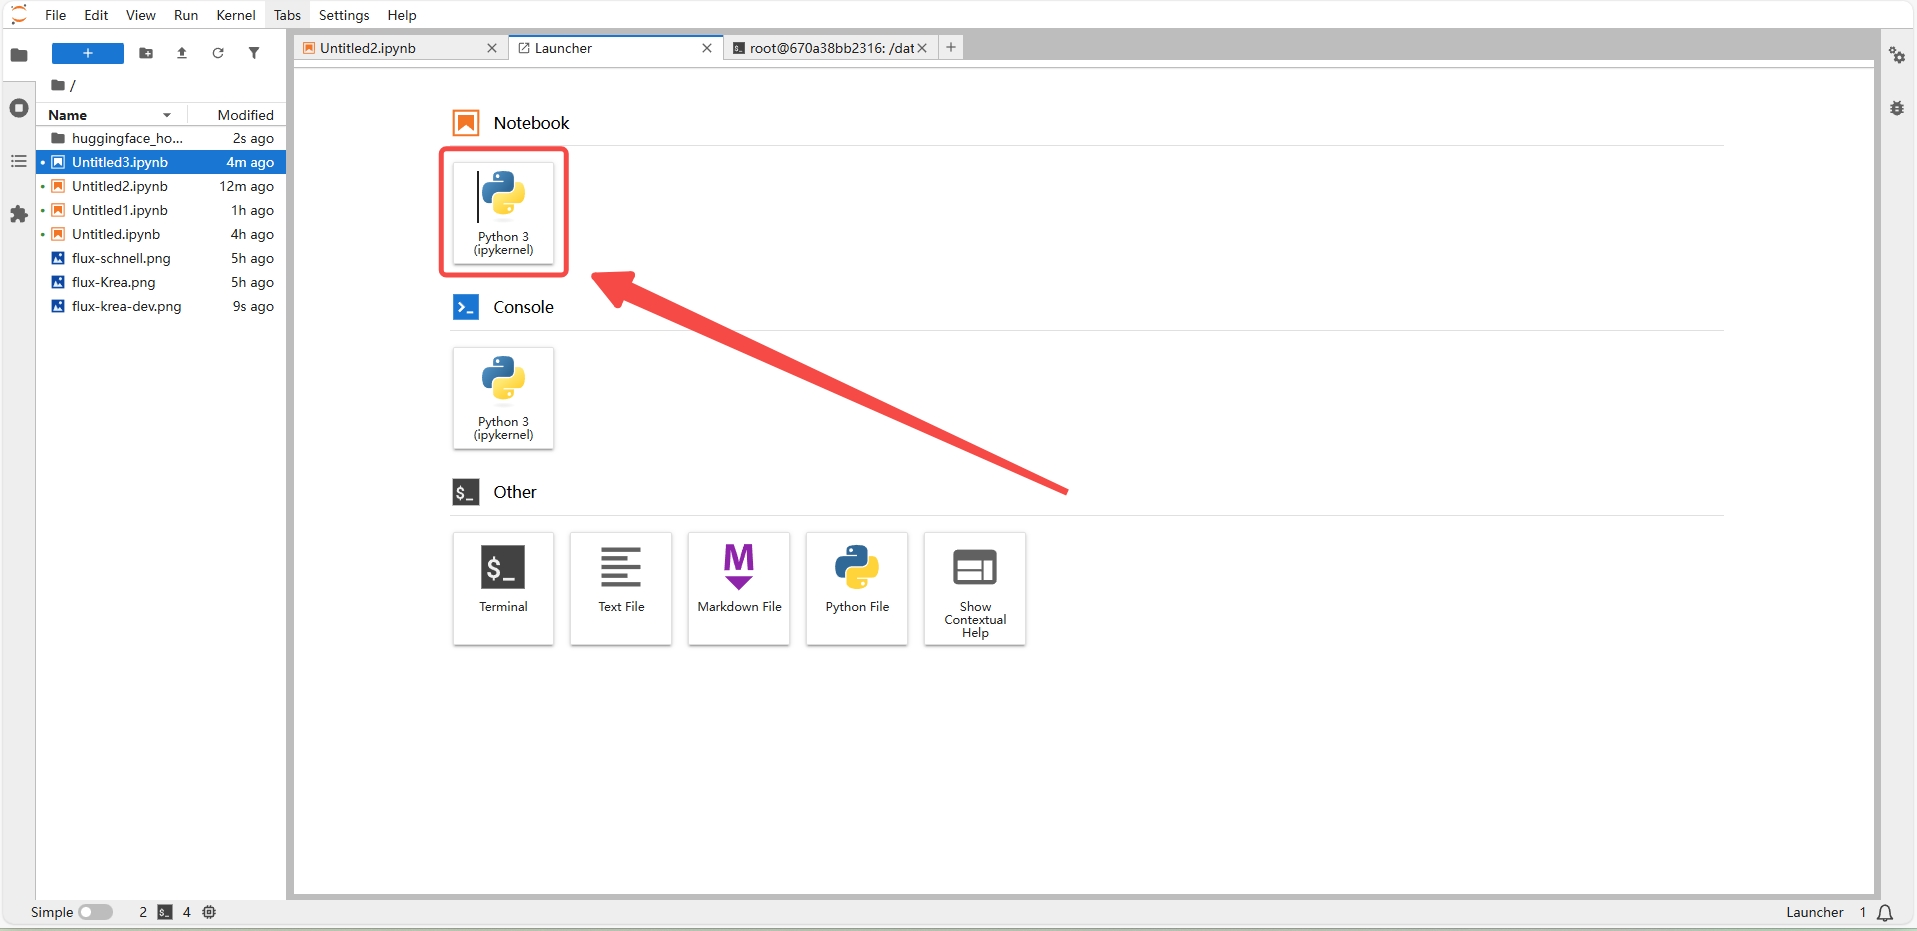The width and height of the screenshot is (1917, 931).
Task: Open a new Terminal from launcher
Action: [x=503, y=588]
